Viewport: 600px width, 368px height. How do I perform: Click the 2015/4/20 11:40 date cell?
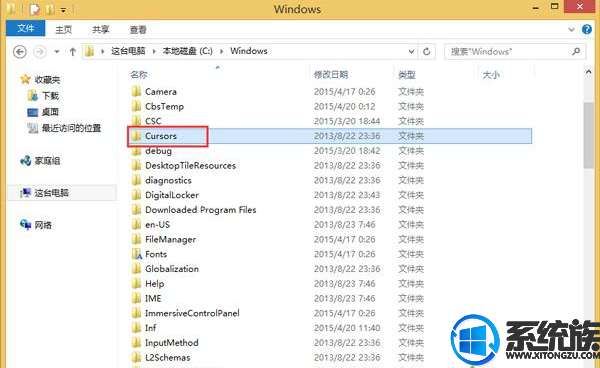point(347,328)
